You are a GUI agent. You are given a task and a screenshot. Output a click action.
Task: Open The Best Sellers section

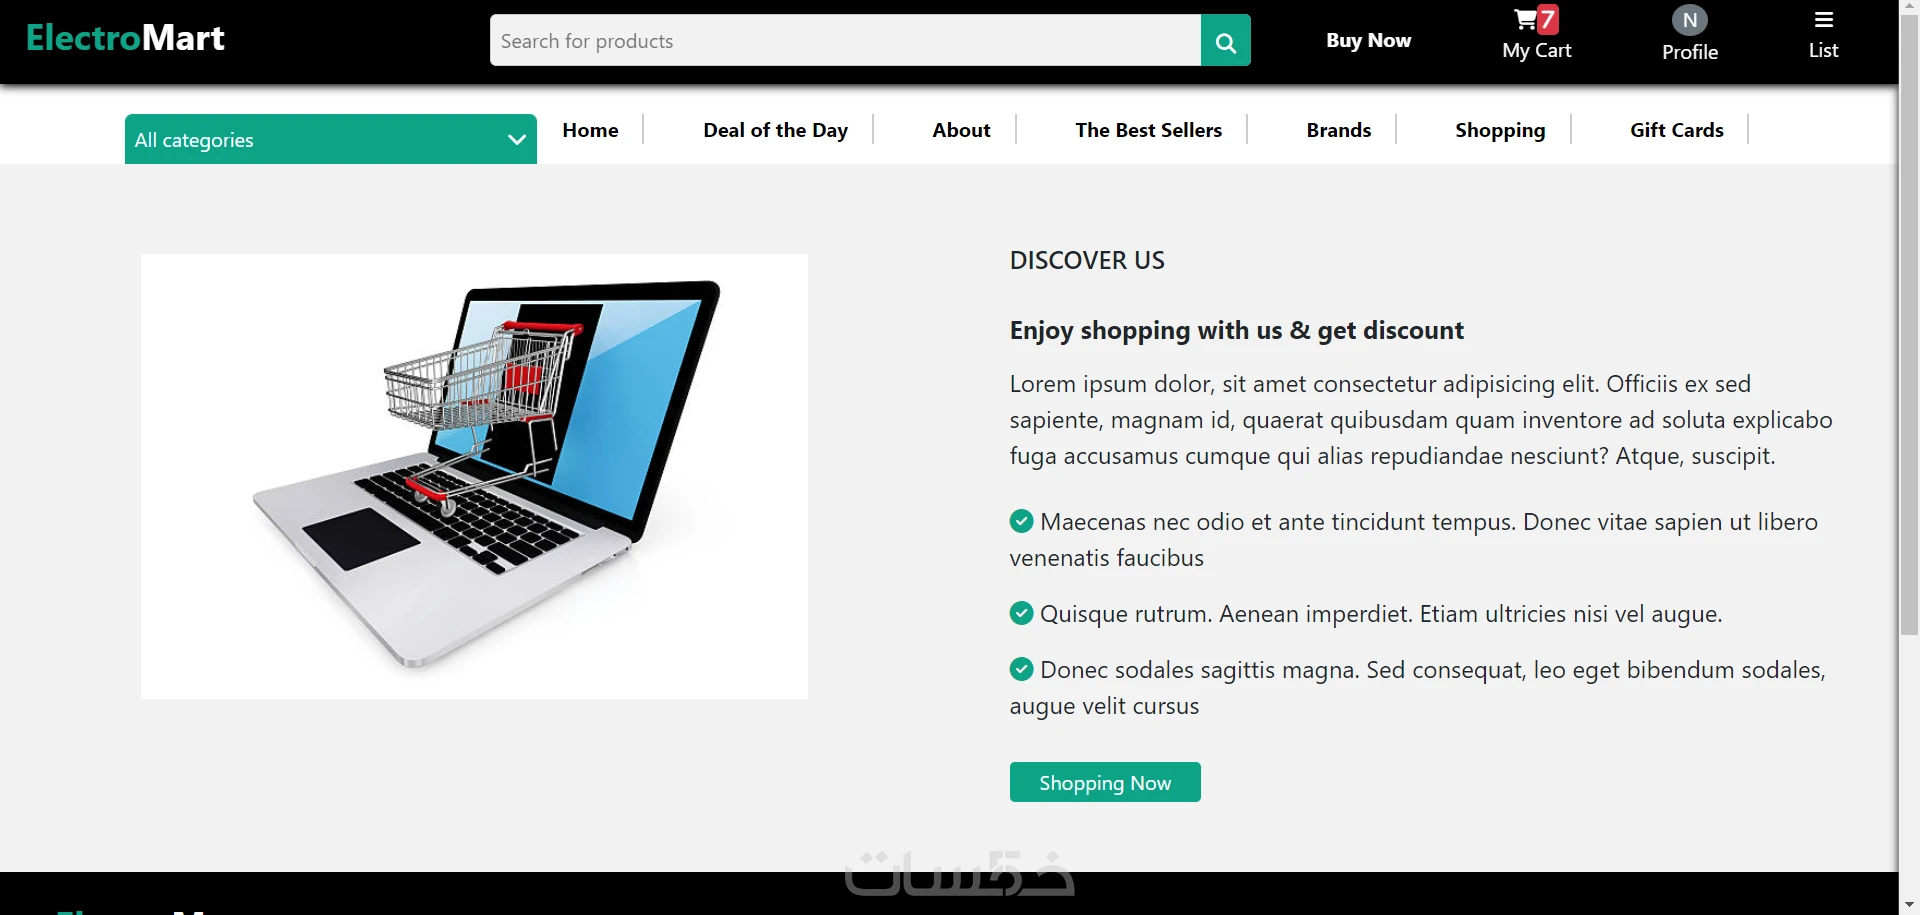[1148, 130]
